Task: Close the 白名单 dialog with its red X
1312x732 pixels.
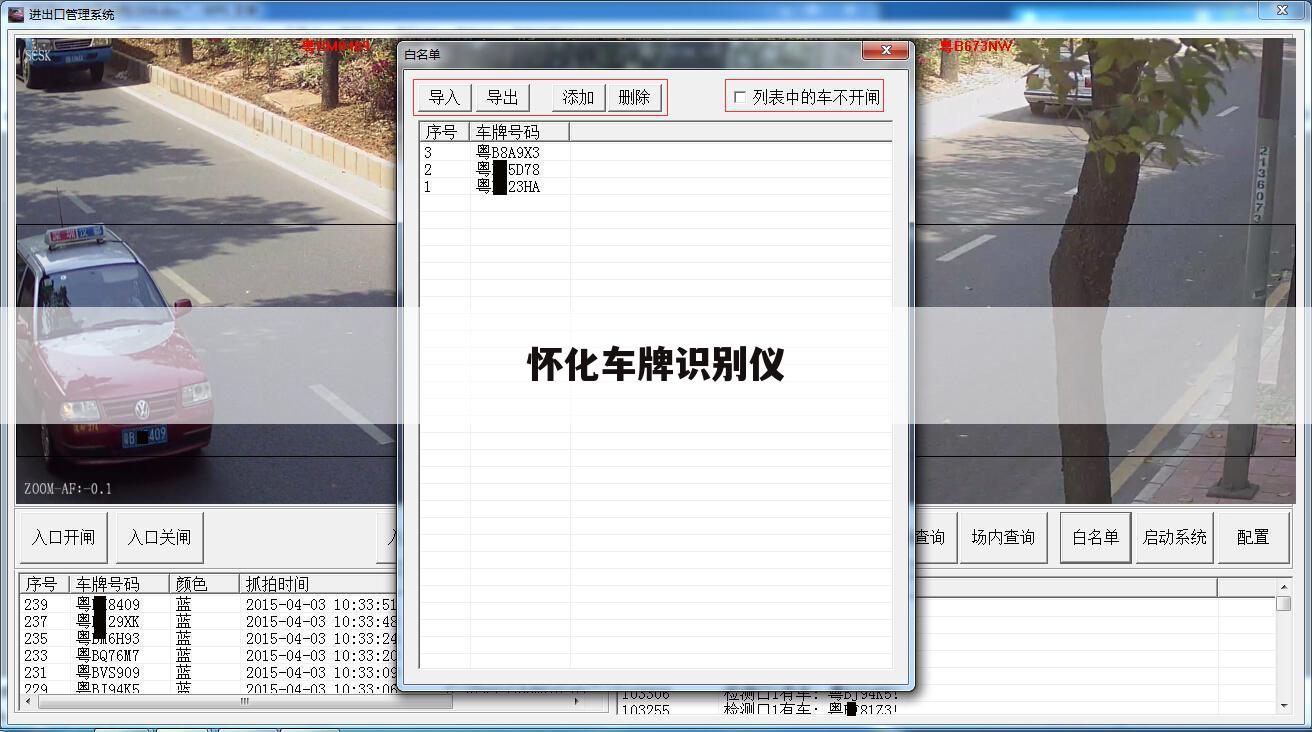Action: pos(886,51)
